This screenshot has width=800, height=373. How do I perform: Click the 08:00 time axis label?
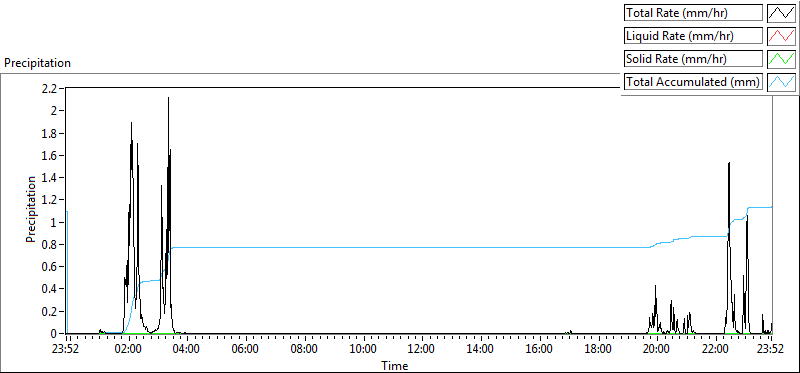click(305, 350)
